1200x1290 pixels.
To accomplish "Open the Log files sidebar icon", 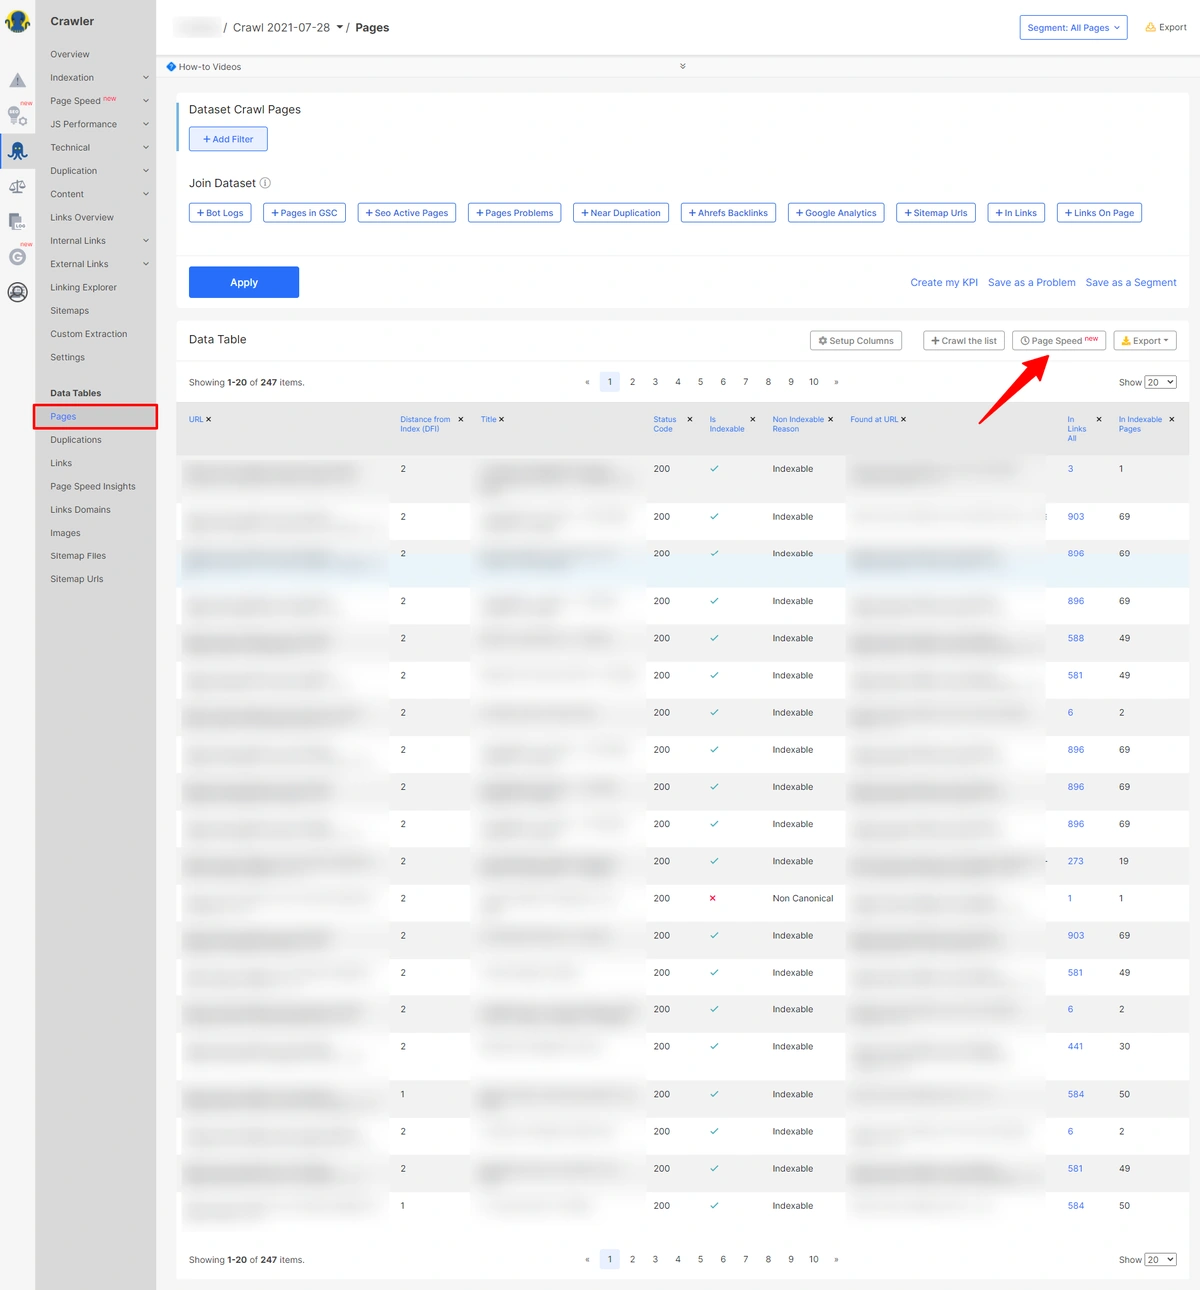I will coord(17,221).
